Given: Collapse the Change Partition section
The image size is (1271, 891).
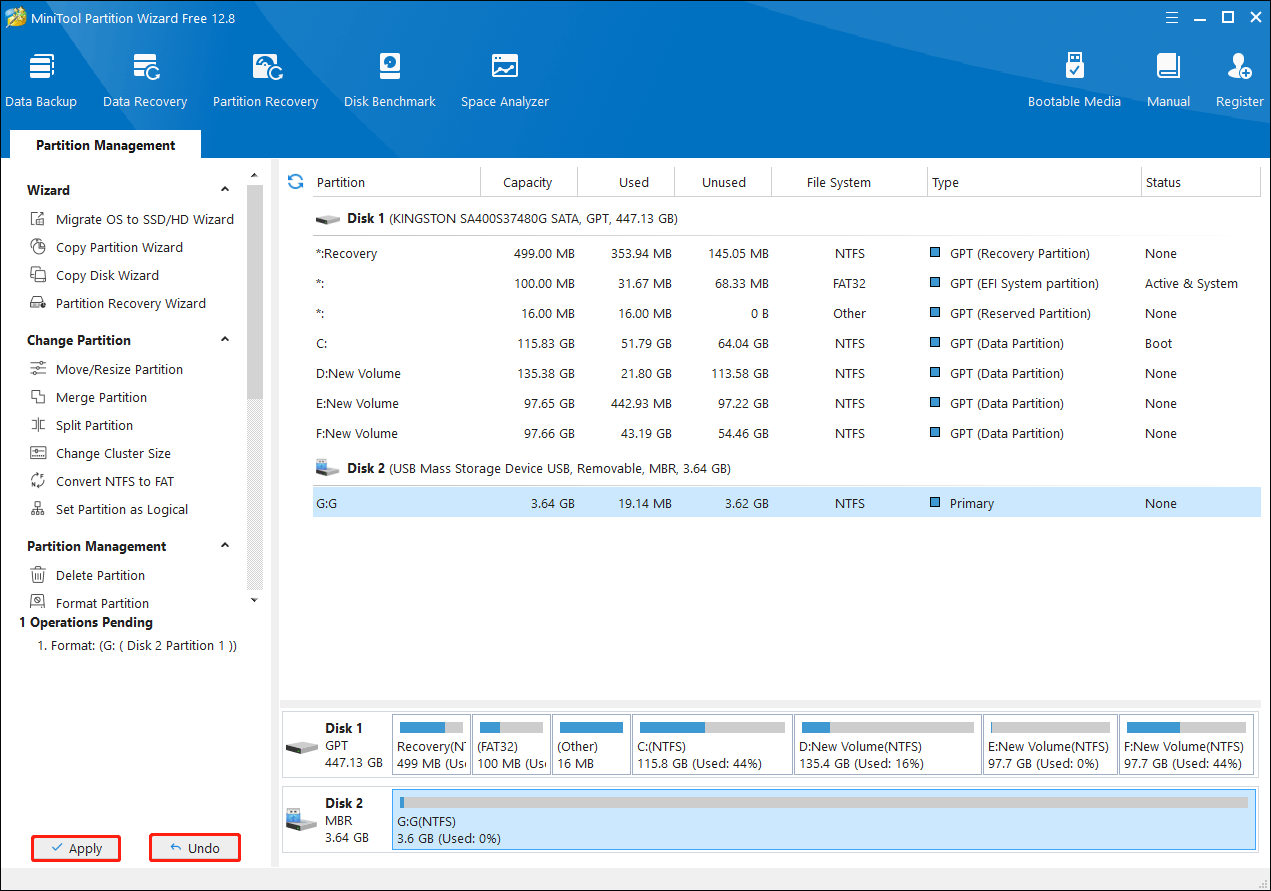Looking at the screenshot, I should [225, 340].
